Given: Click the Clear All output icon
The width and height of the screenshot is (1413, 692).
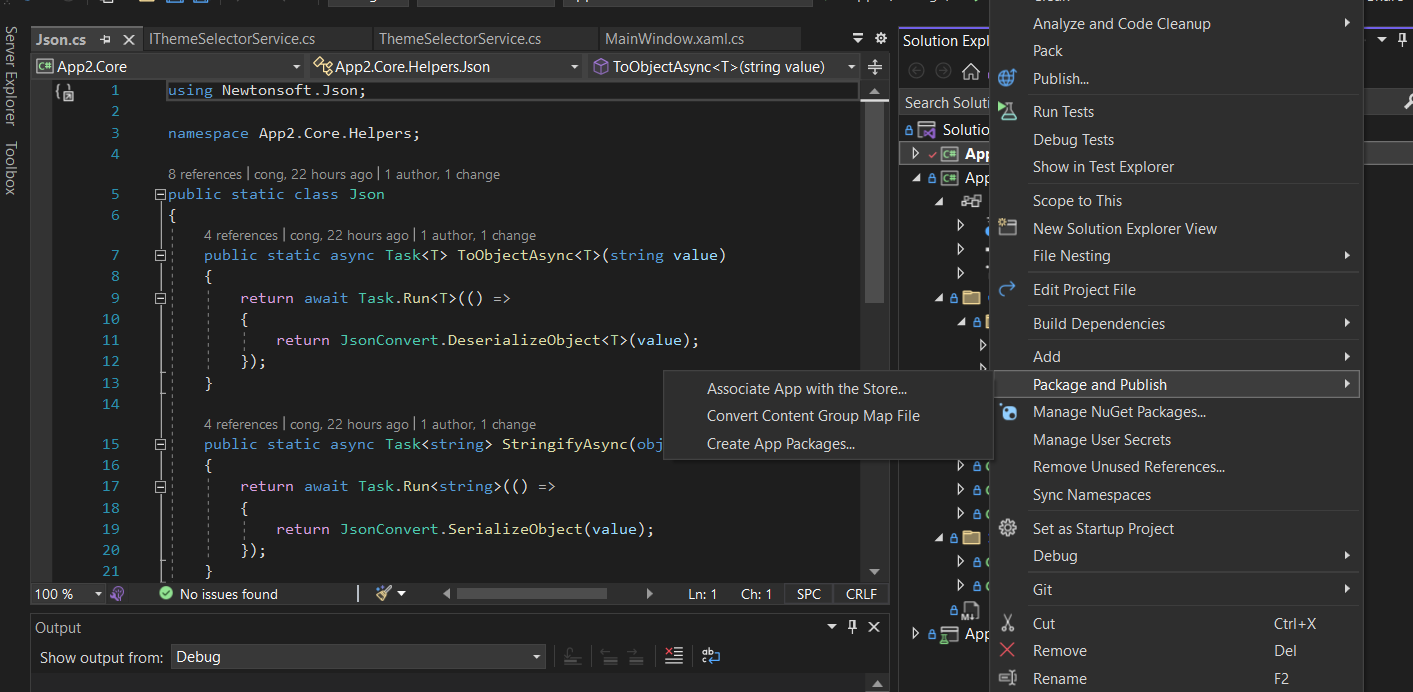Looking at the screenshot, I should pyautogui.click(x=674, y=657).
